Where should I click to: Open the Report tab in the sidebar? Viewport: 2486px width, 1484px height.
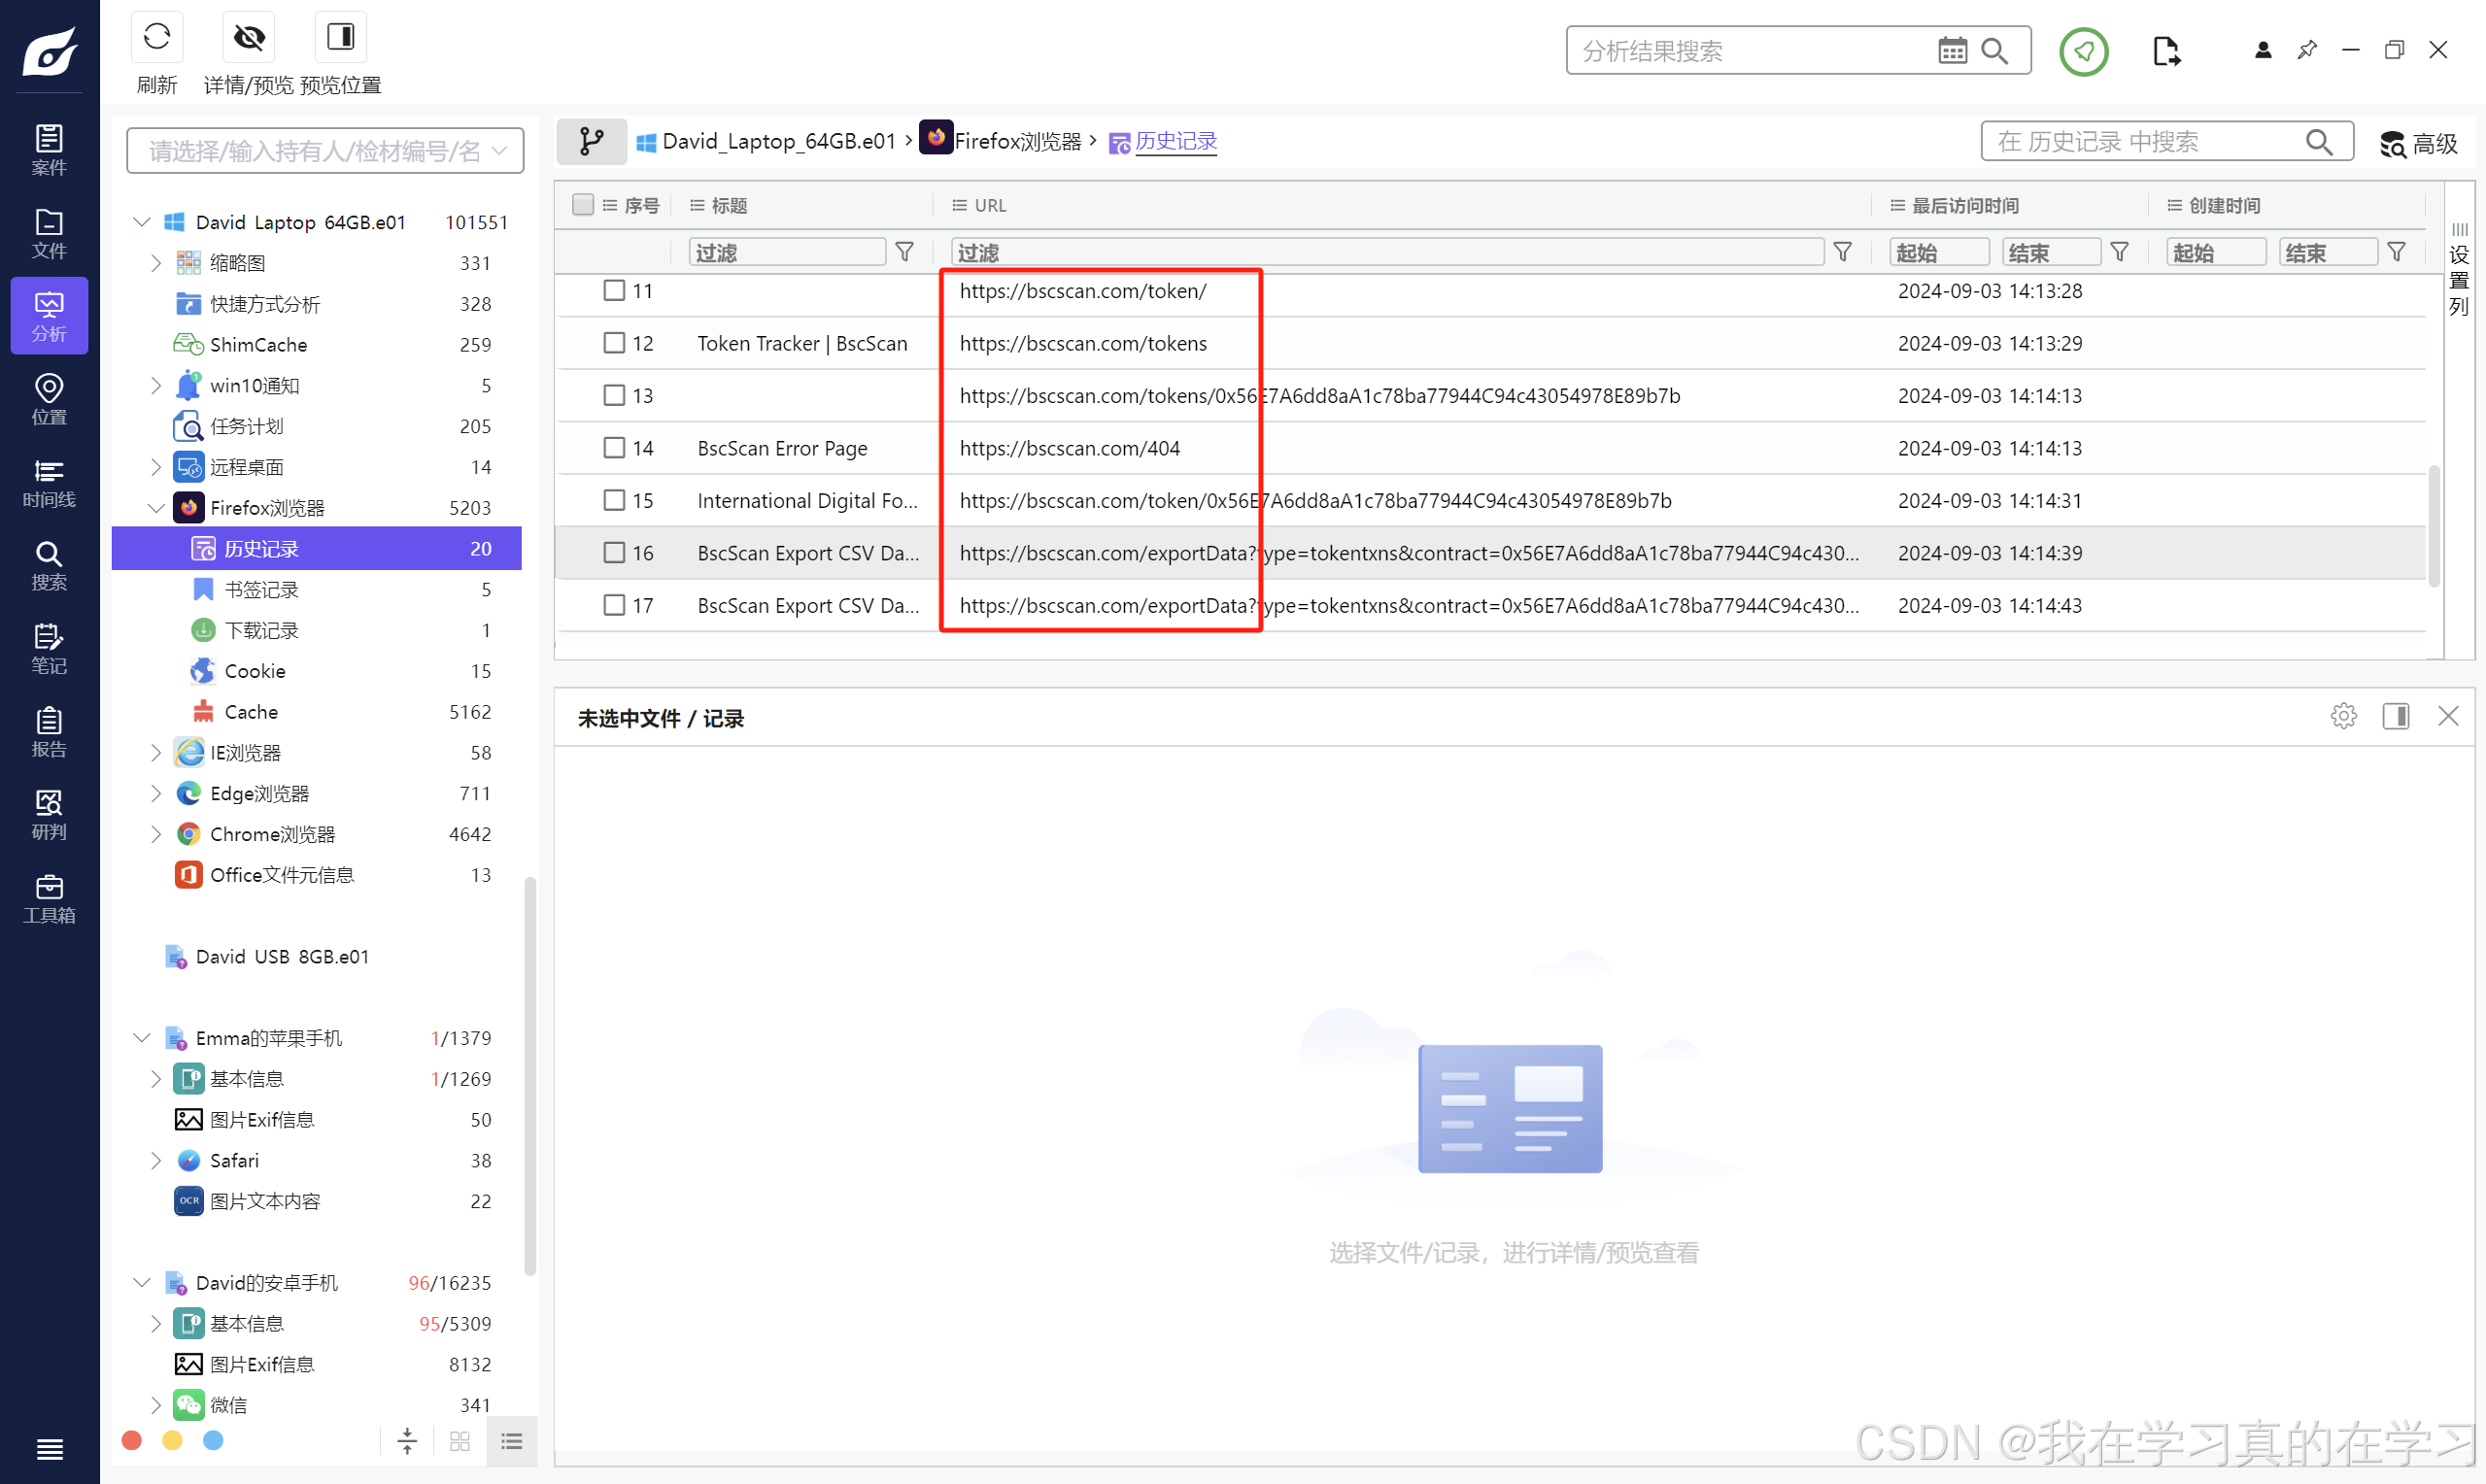49,732
